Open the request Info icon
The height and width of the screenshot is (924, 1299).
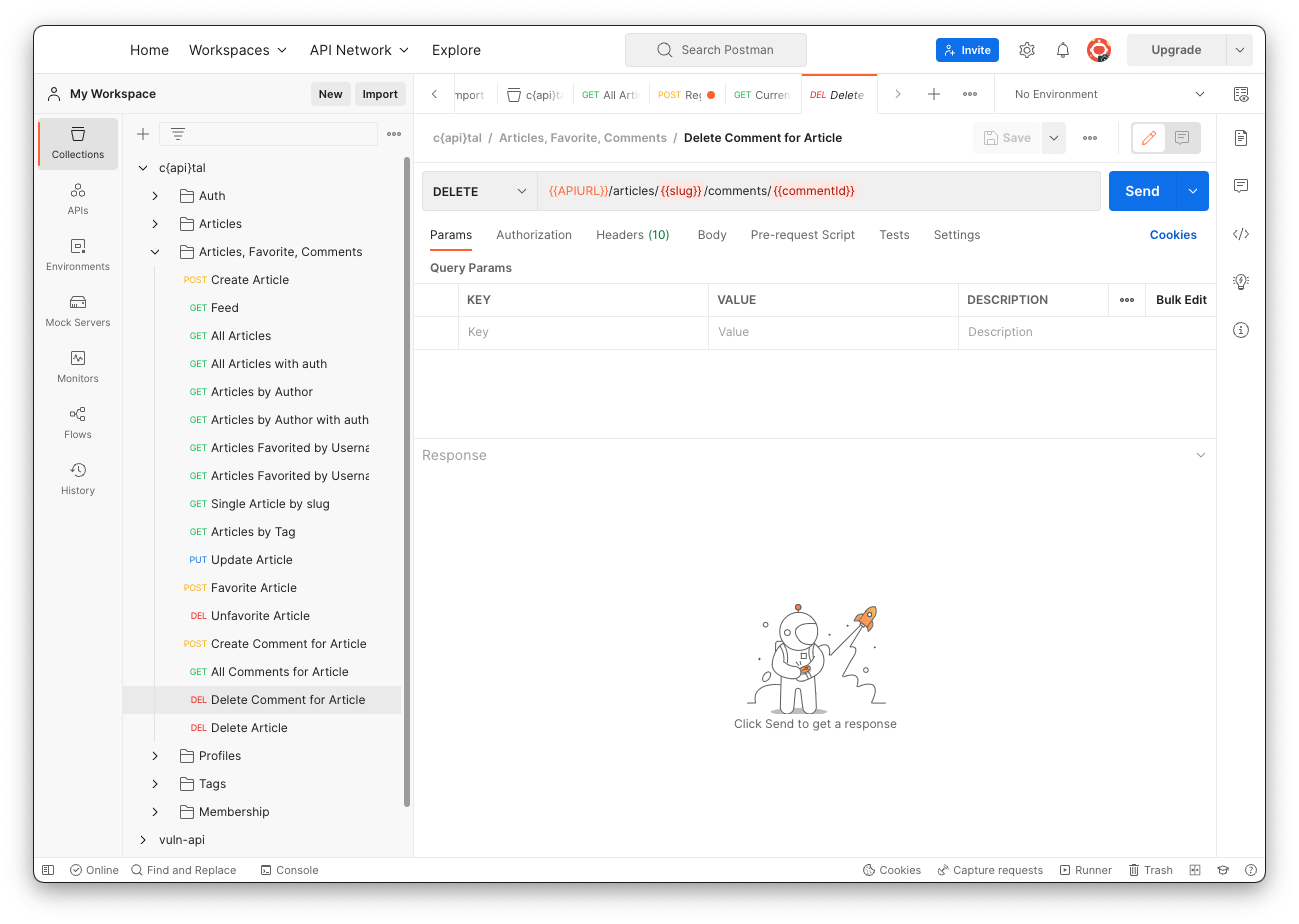1241,330
